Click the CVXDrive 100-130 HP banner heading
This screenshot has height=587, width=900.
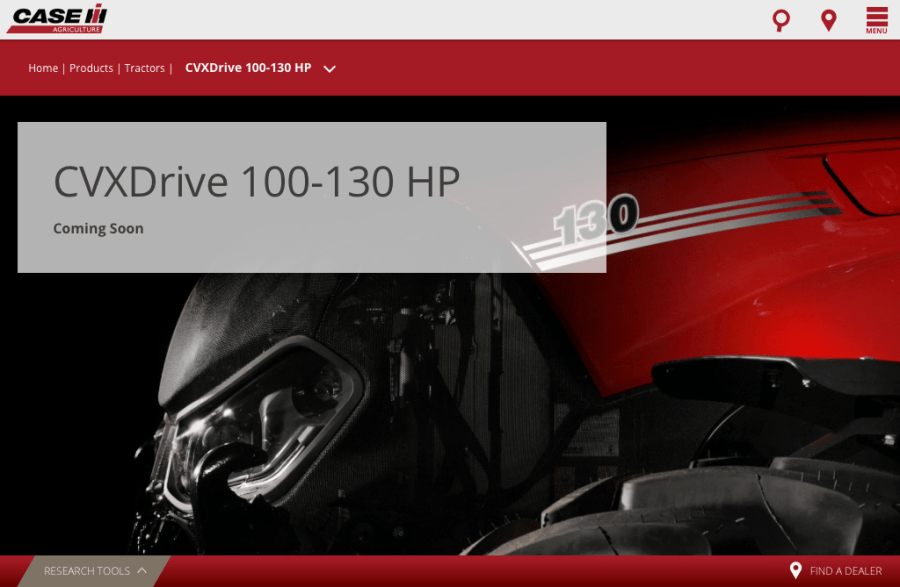click(x=257, y=181)
